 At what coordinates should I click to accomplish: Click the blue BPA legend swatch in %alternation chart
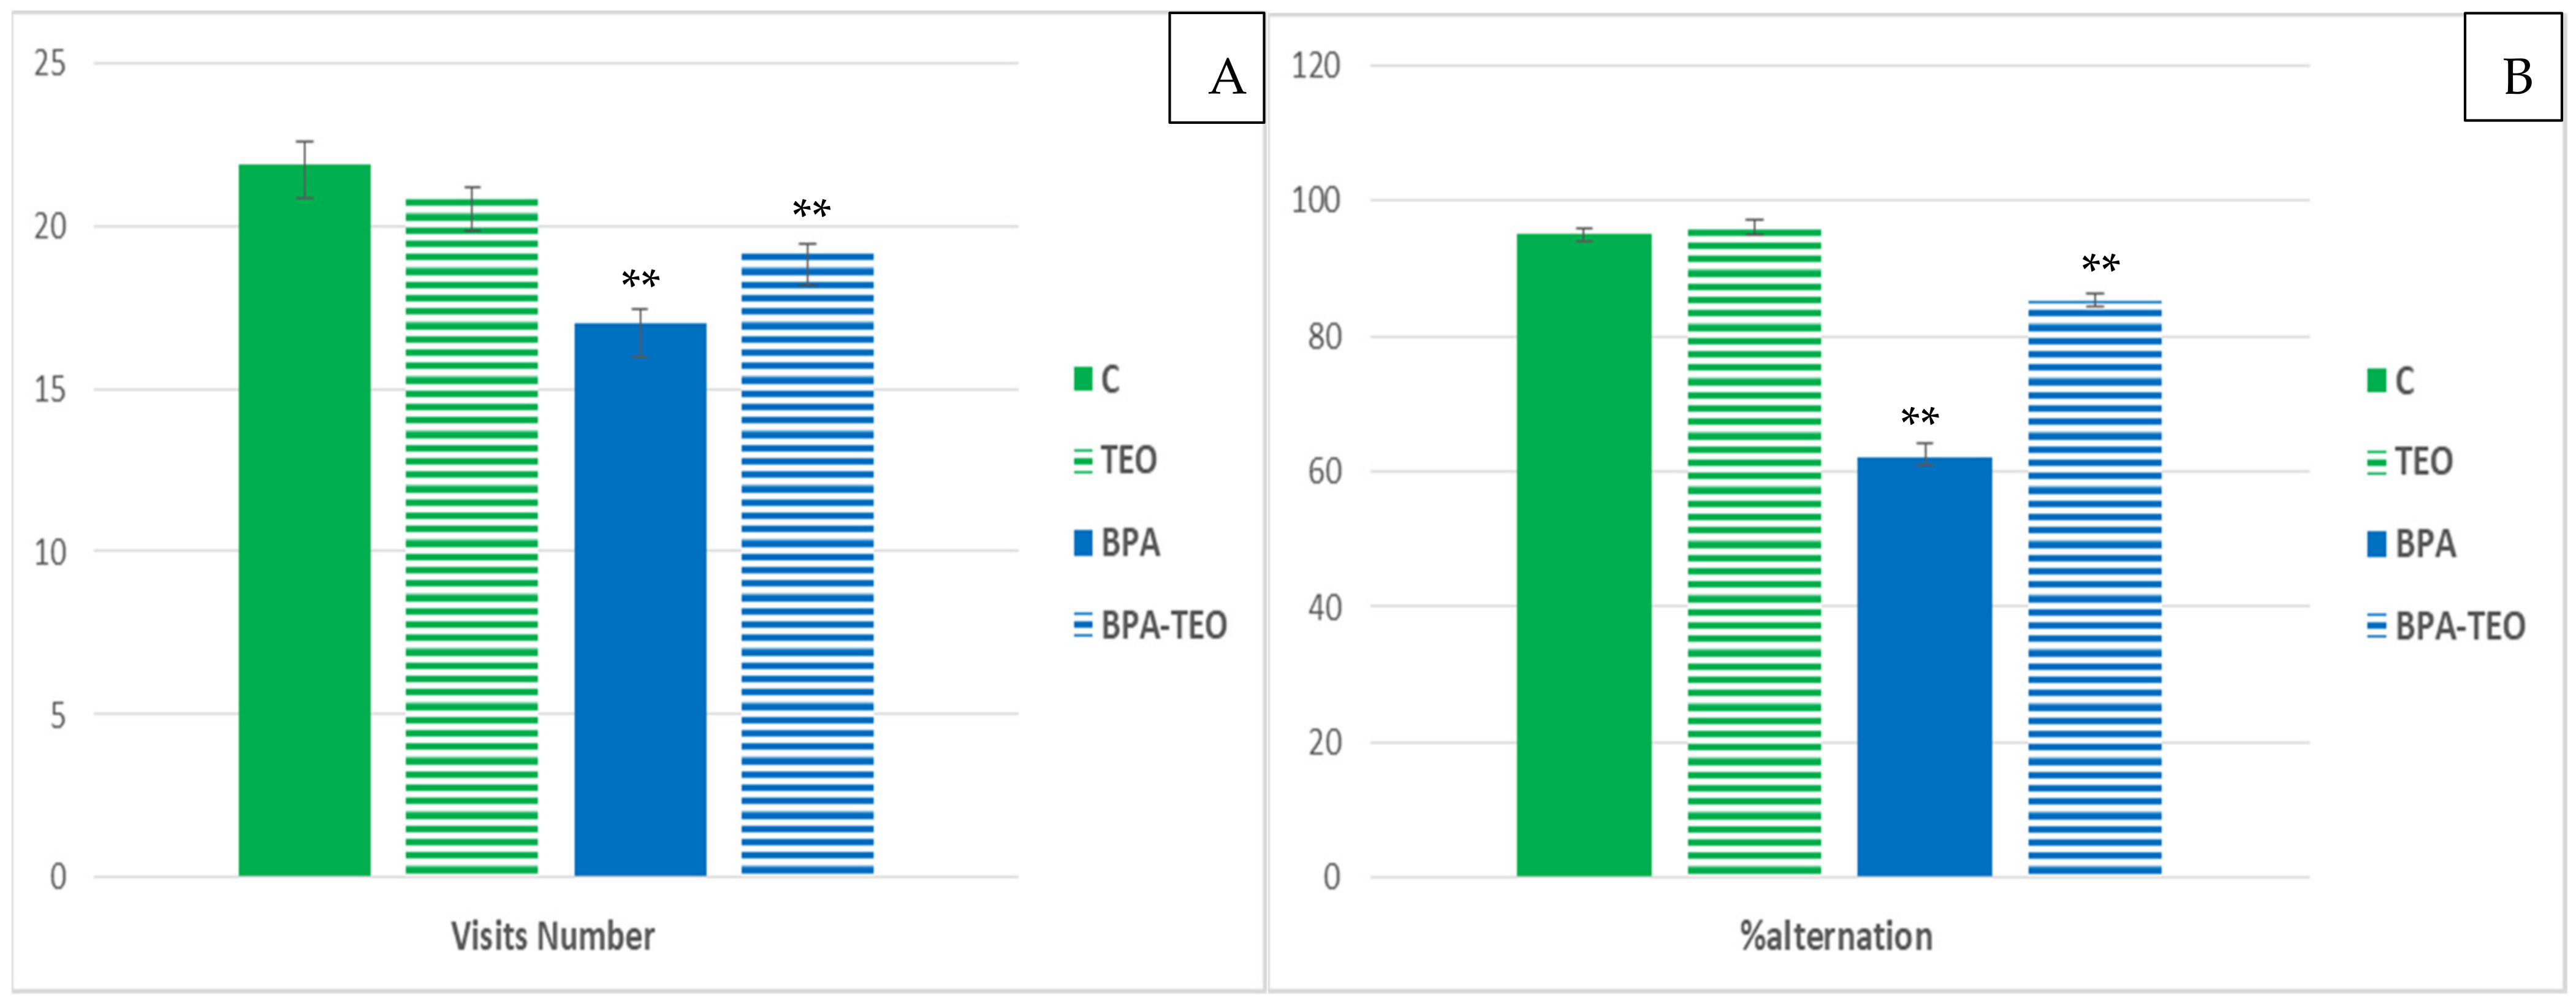(x=2377, y=544)
